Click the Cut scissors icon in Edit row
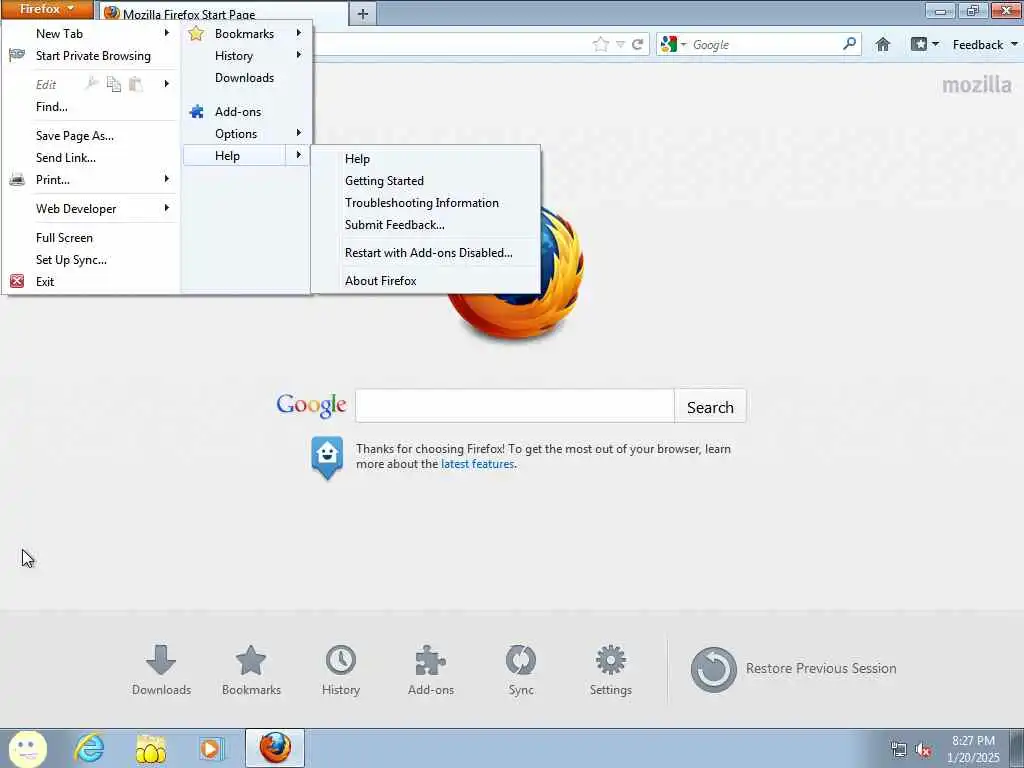This screenshot has height=768, width=1024. (92, 84)
